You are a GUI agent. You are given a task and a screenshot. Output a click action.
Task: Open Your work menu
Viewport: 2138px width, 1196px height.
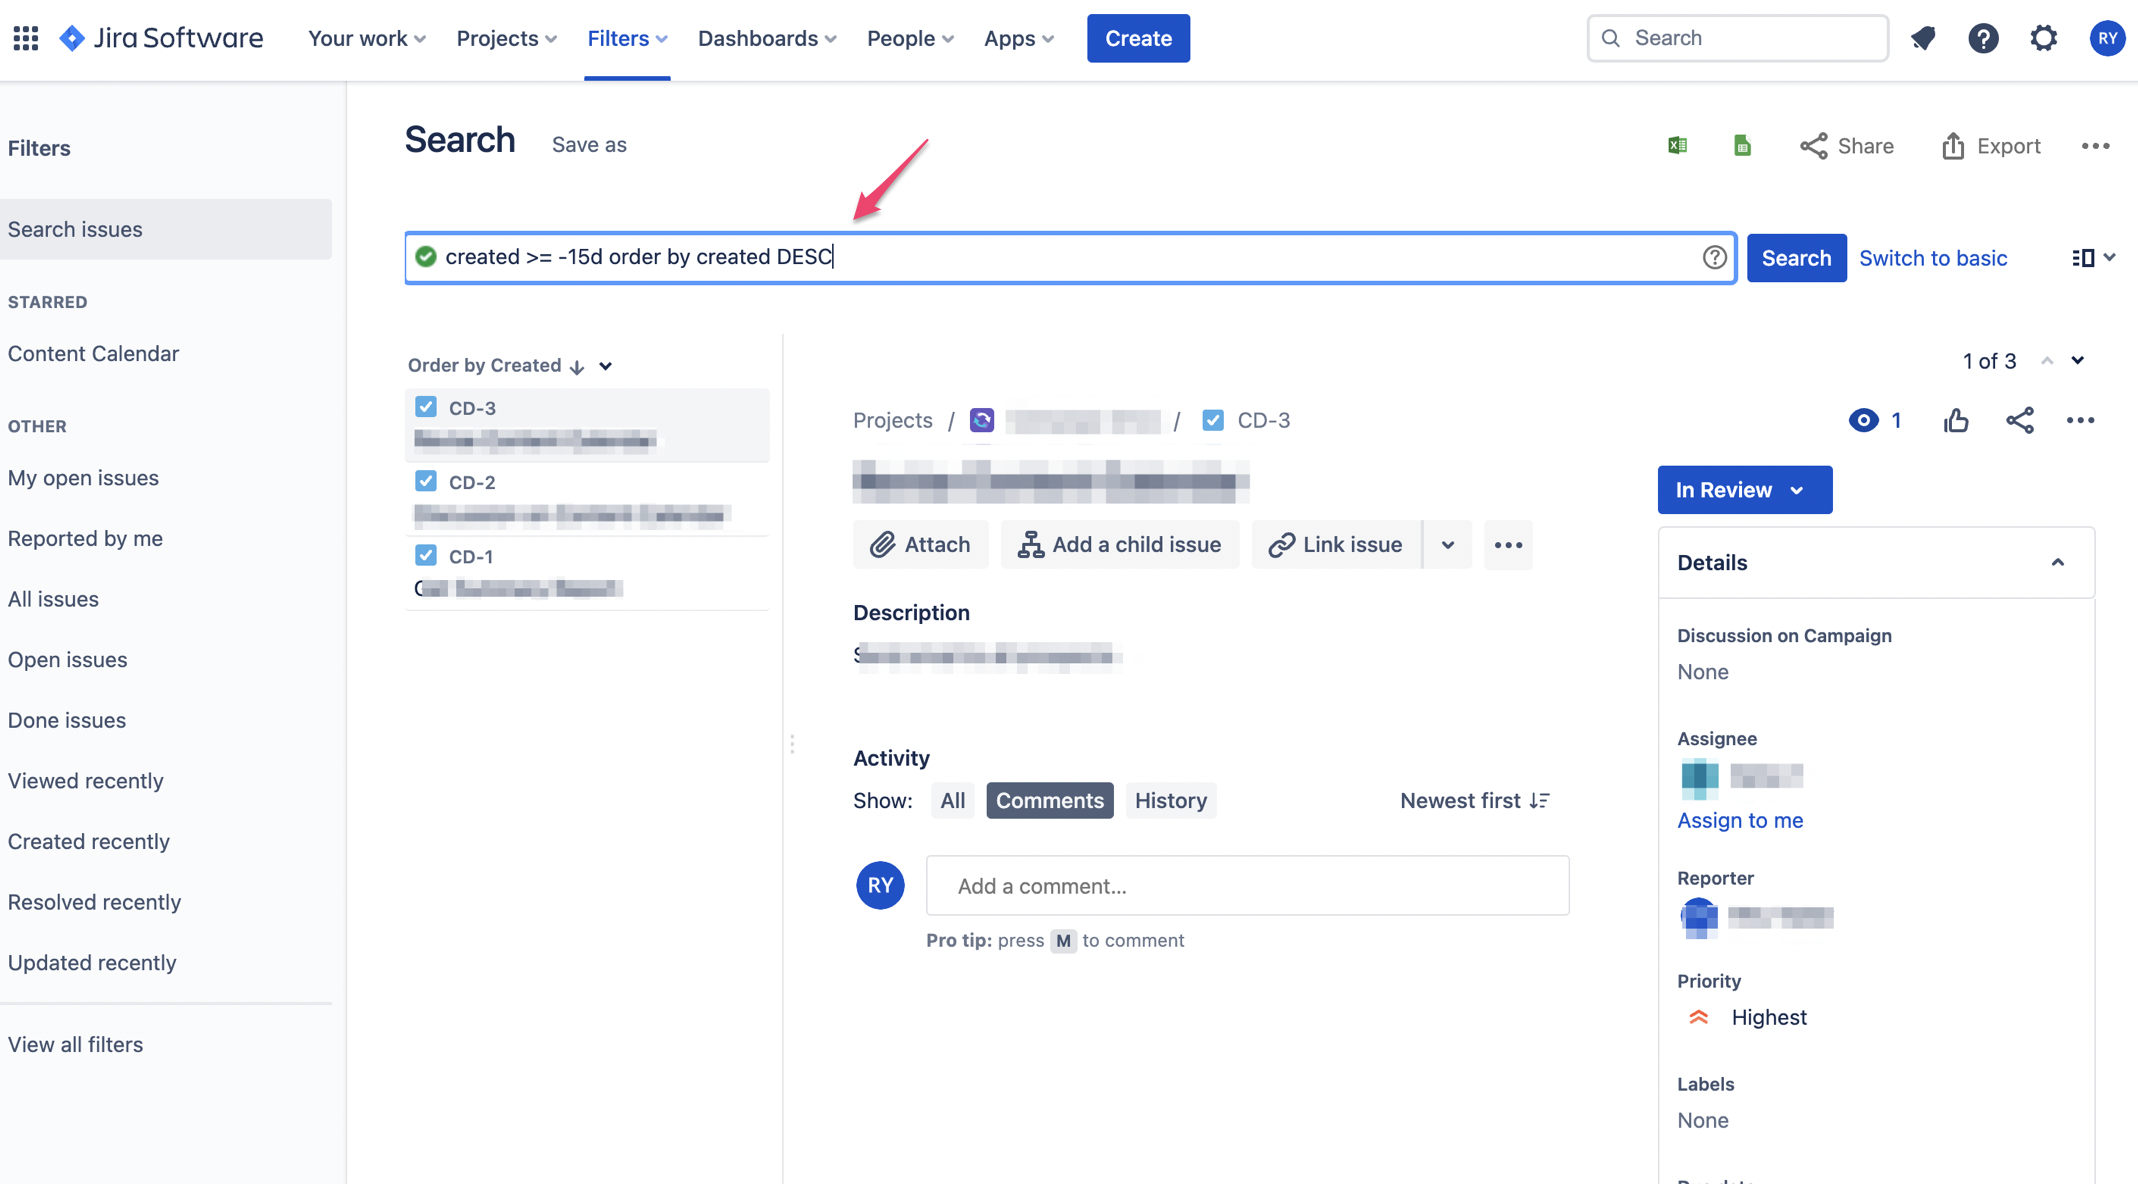367,38
